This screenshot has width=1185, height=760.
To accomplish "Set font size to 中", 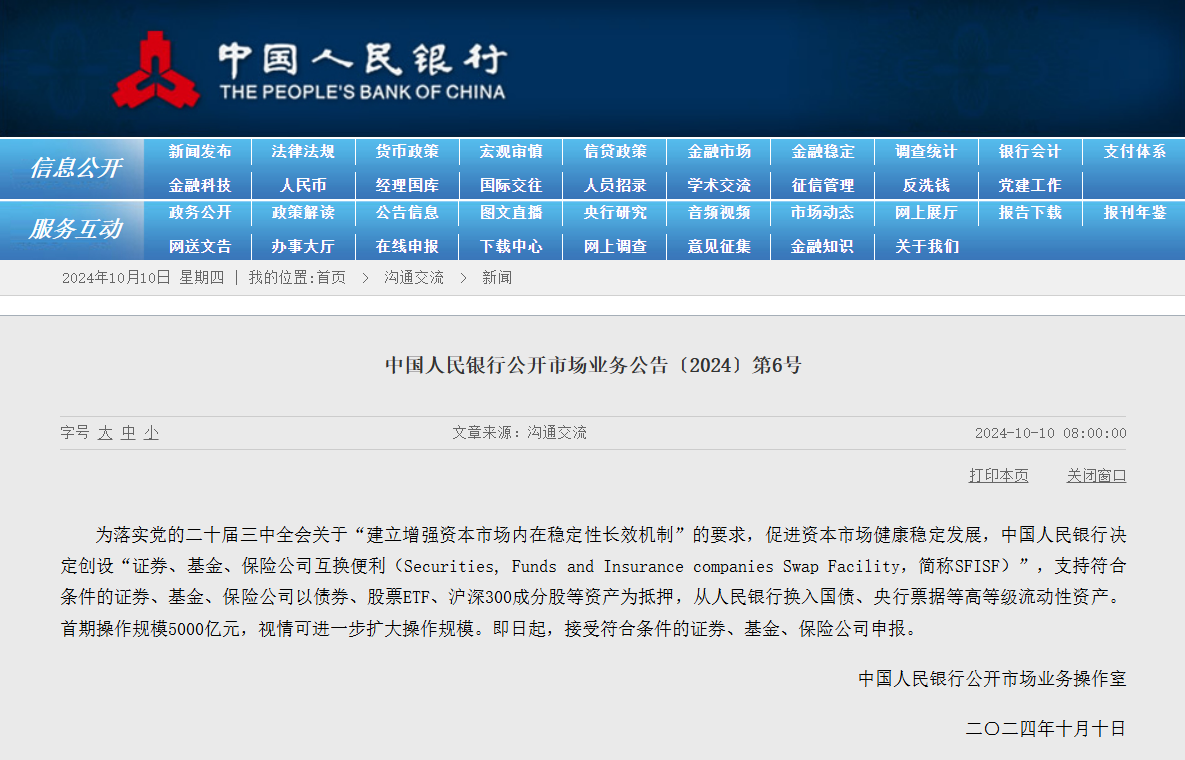I will coord(128,433).
